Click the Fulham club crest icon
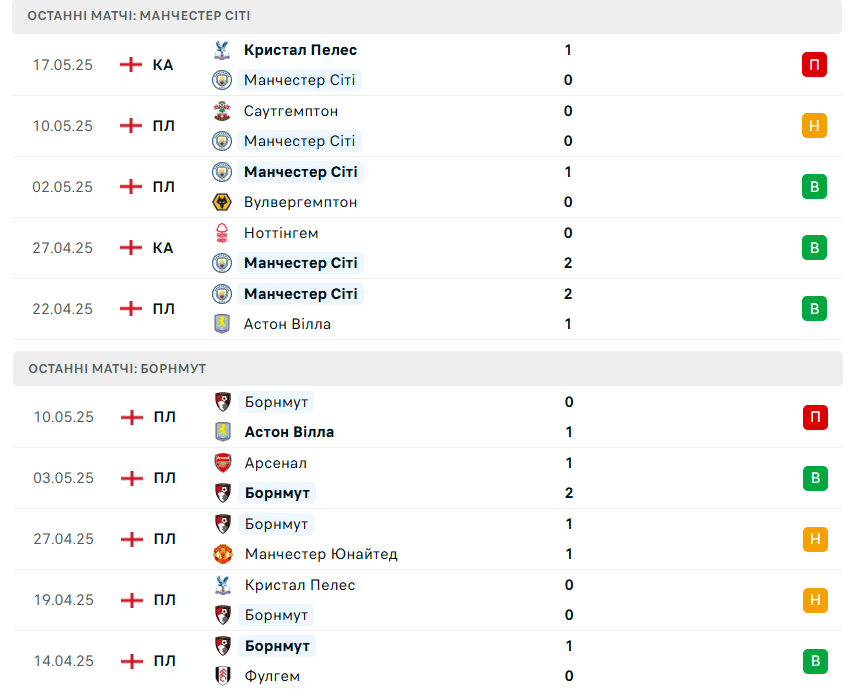Screen dimensions: 855x696 click(x=222, y=676)
